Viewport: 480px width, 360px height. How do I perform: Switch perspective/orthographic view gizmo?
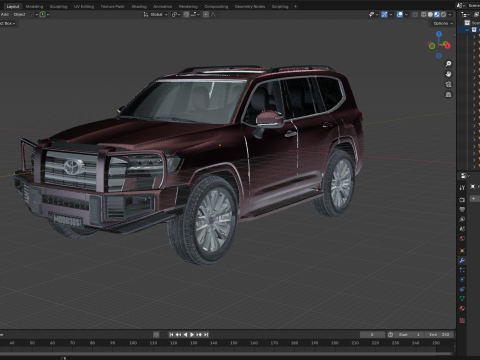448,95
